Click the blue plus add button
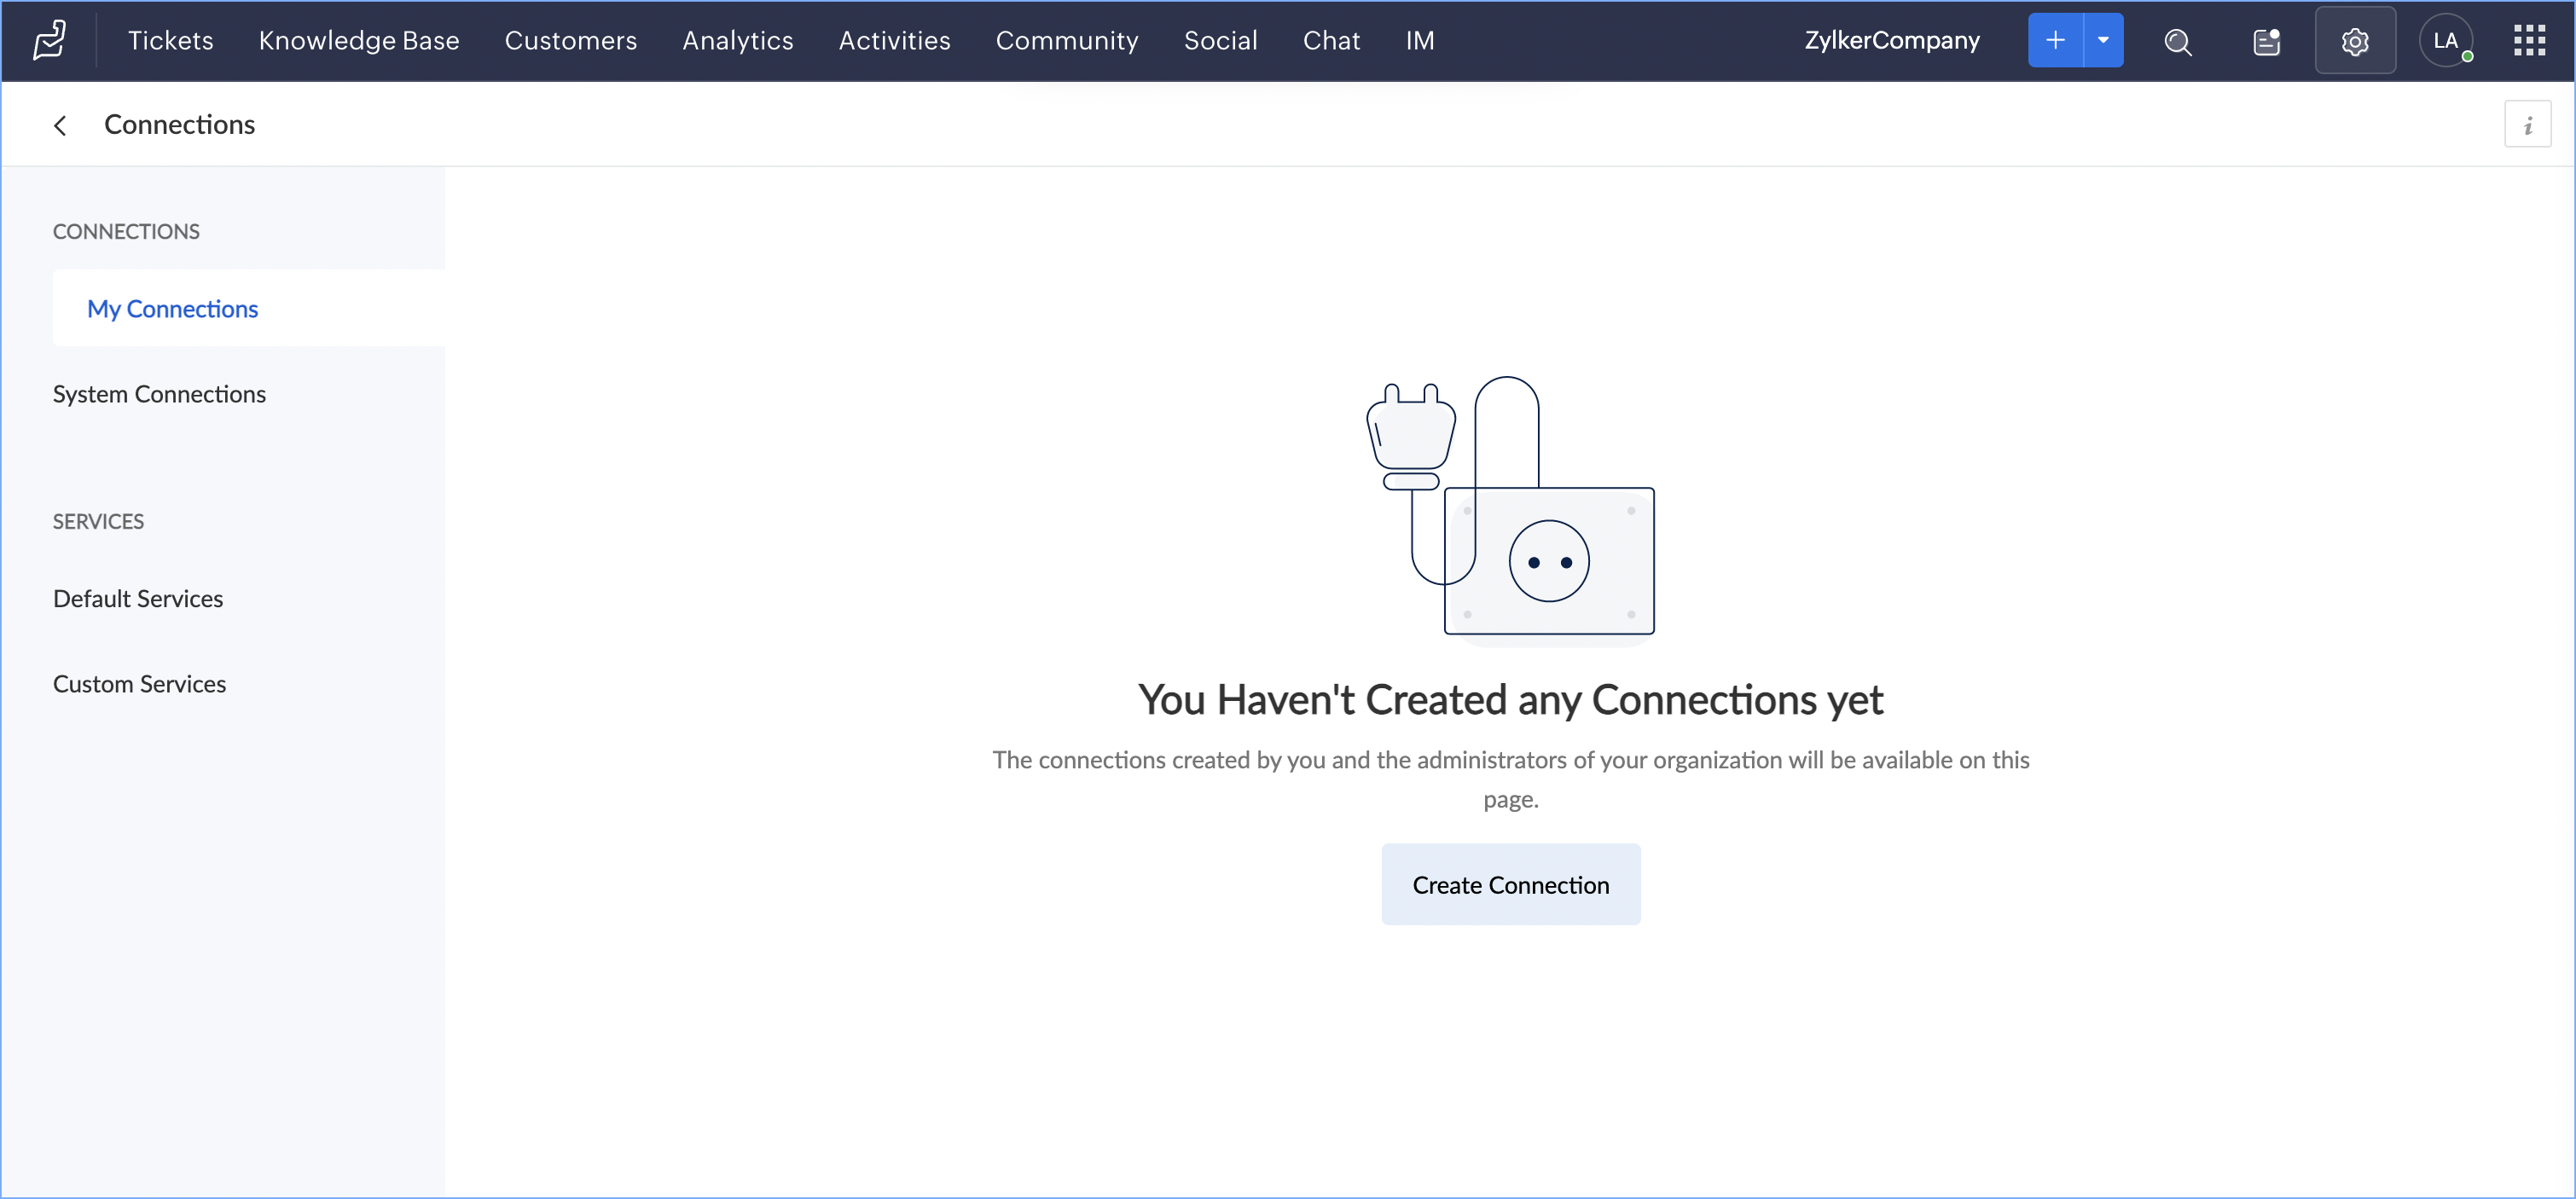 tap(2055, 40)
